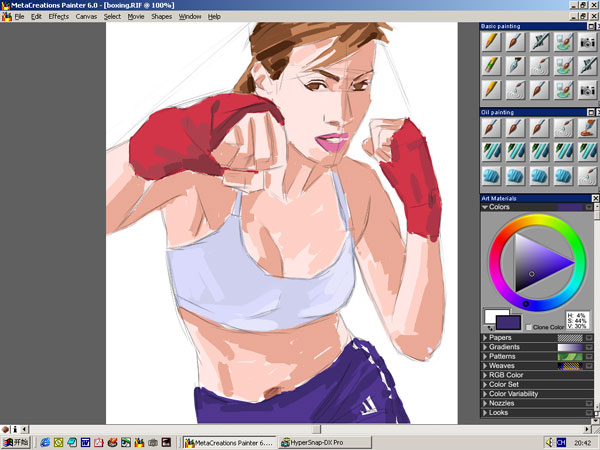Collapse the Colors section
Viewport: 600px width, 450px height.
(x=485, y=207)
